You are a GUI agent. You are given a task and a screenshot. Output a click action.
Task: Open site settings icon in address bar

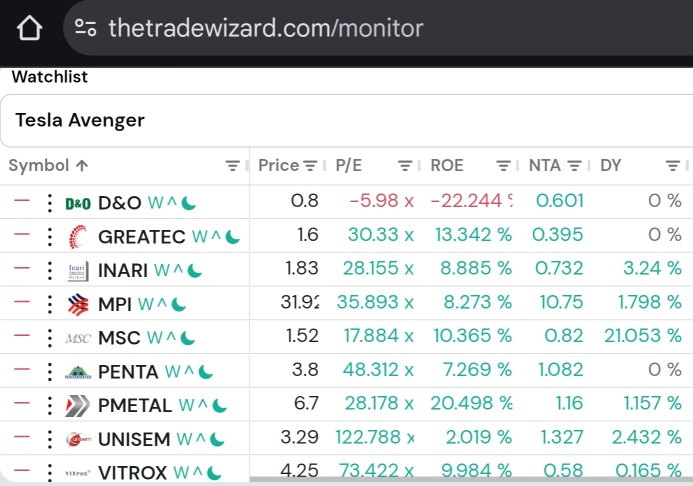(85, 27)
